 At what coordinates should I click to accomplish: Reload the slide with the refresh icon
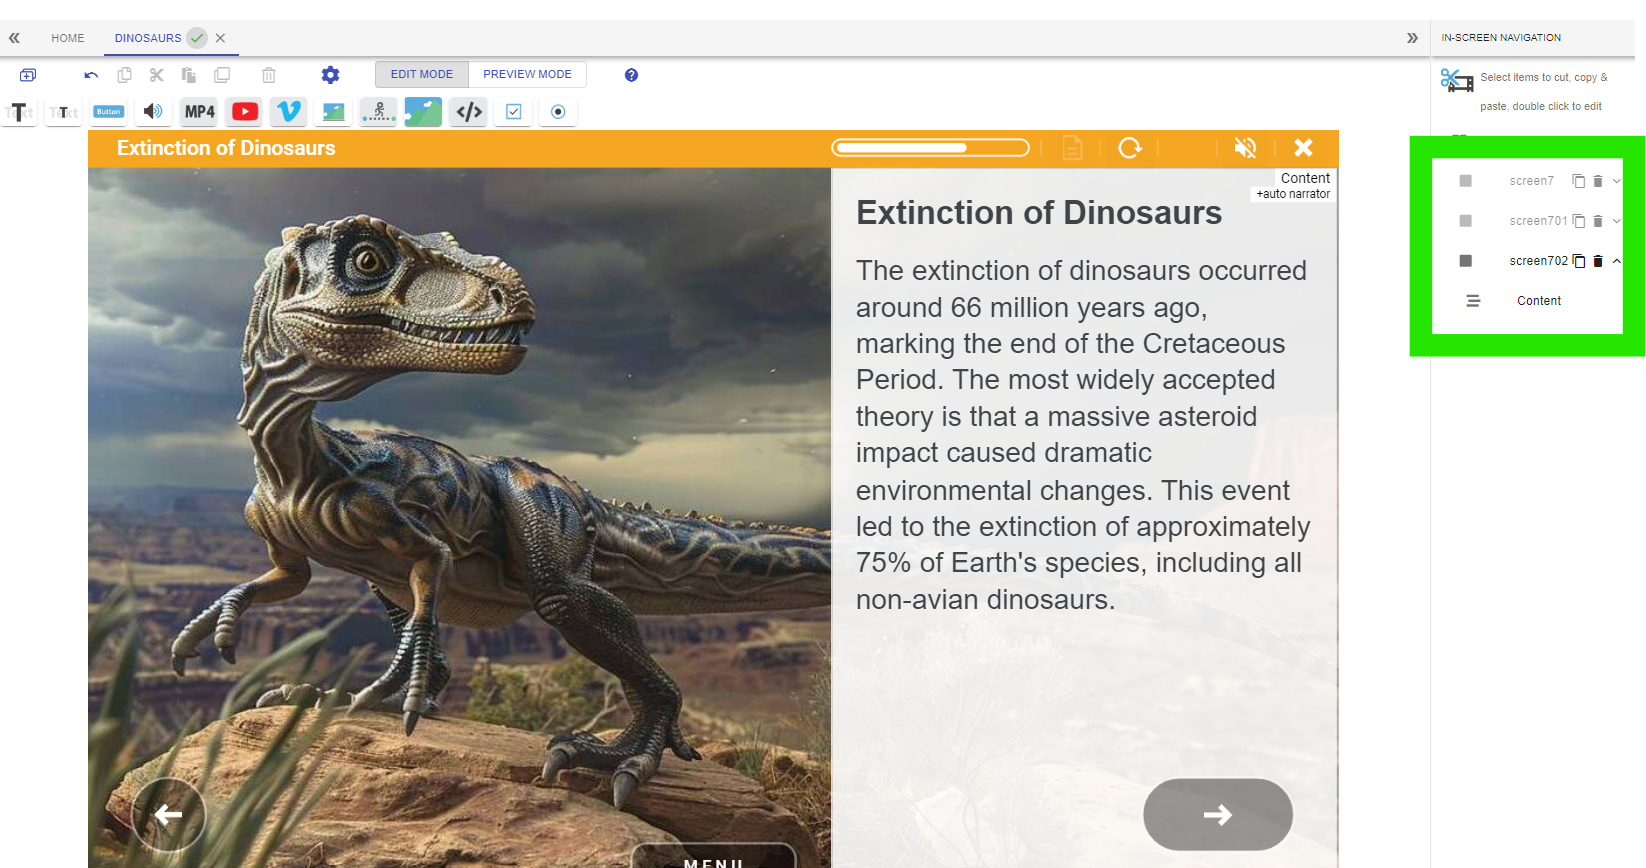tap(1130, 148)
